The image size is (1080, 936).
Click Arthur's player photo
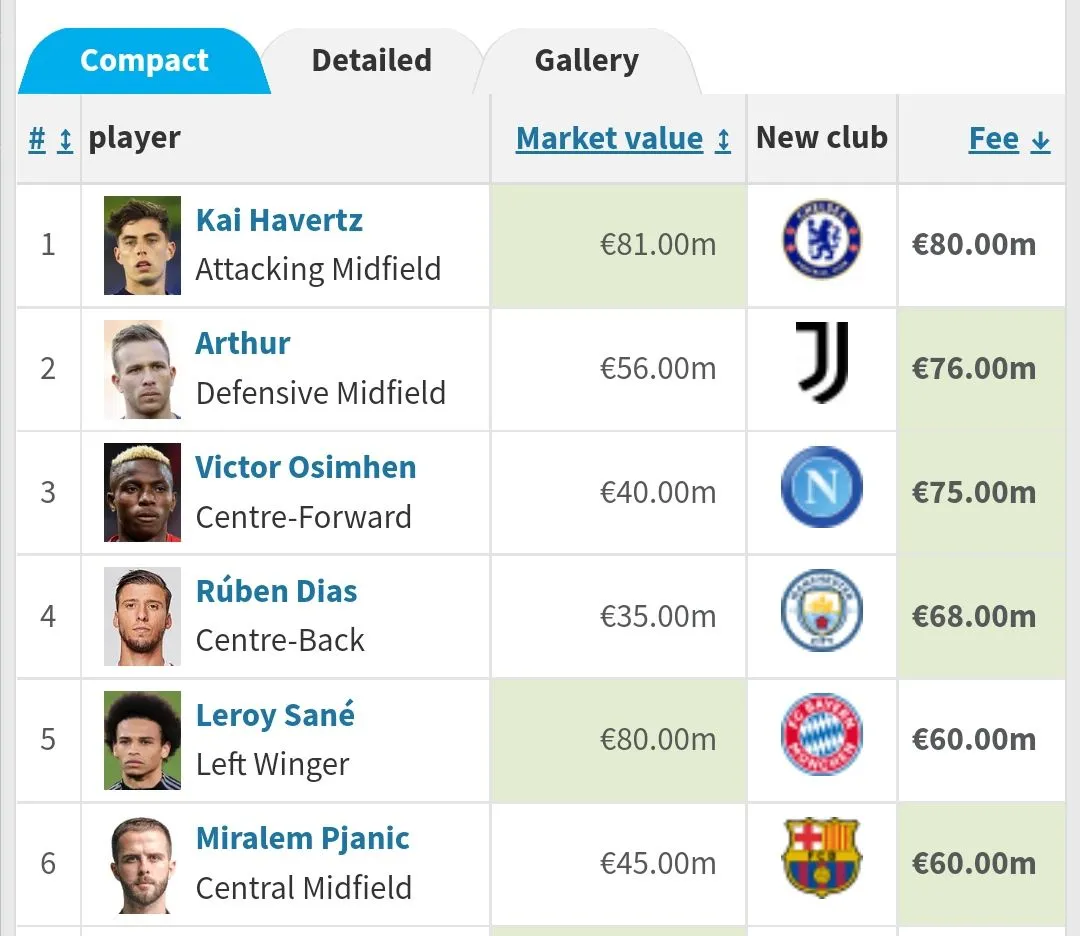click(142, 369)
